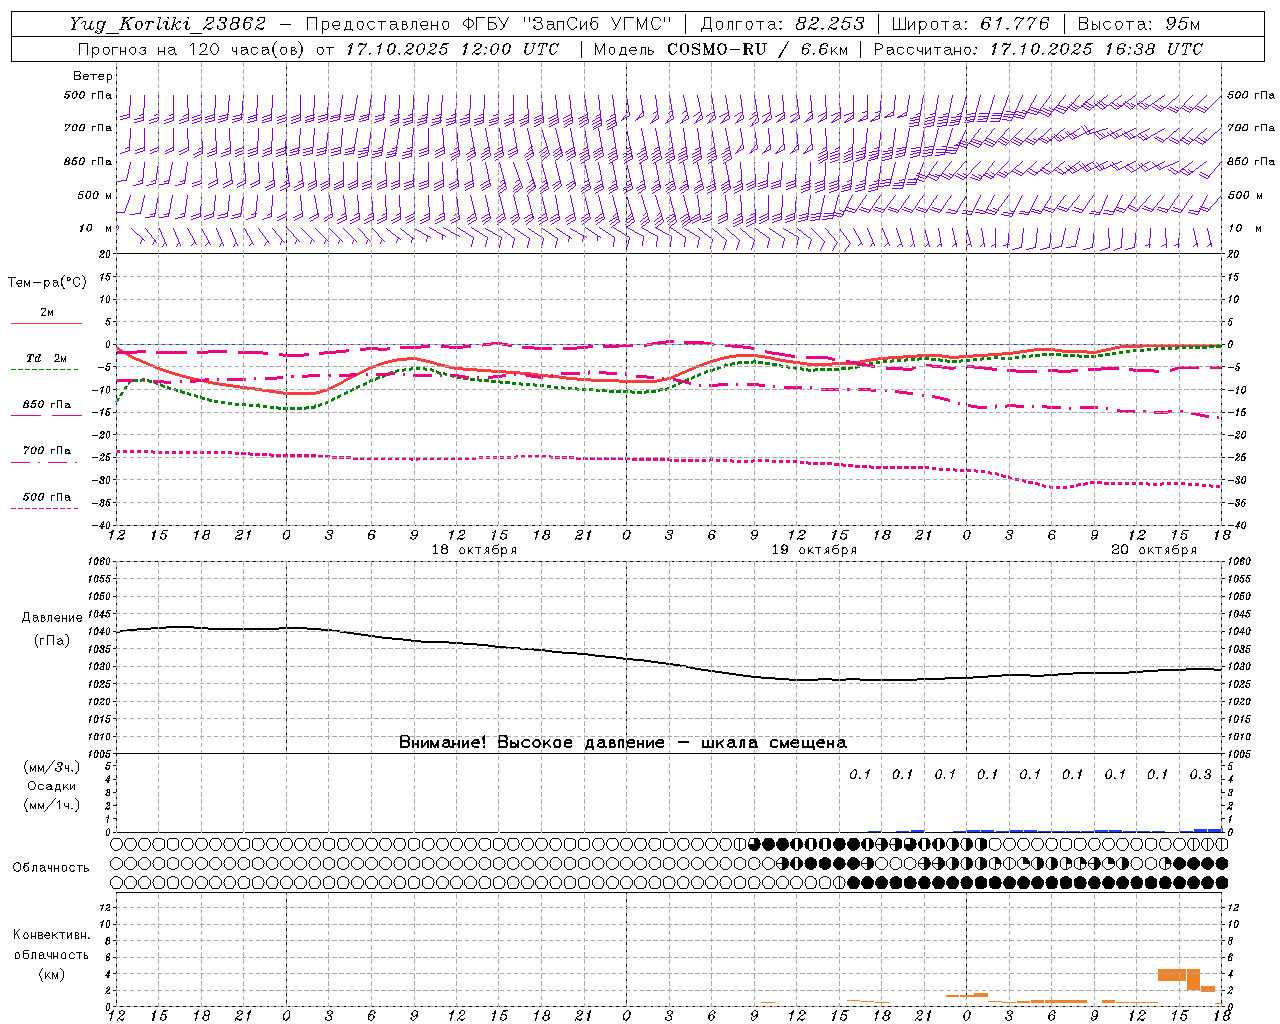Click the (мм/3ч.) units label
The image size is (1280, 1024).
pyautogui.click(x=51, y=767)
